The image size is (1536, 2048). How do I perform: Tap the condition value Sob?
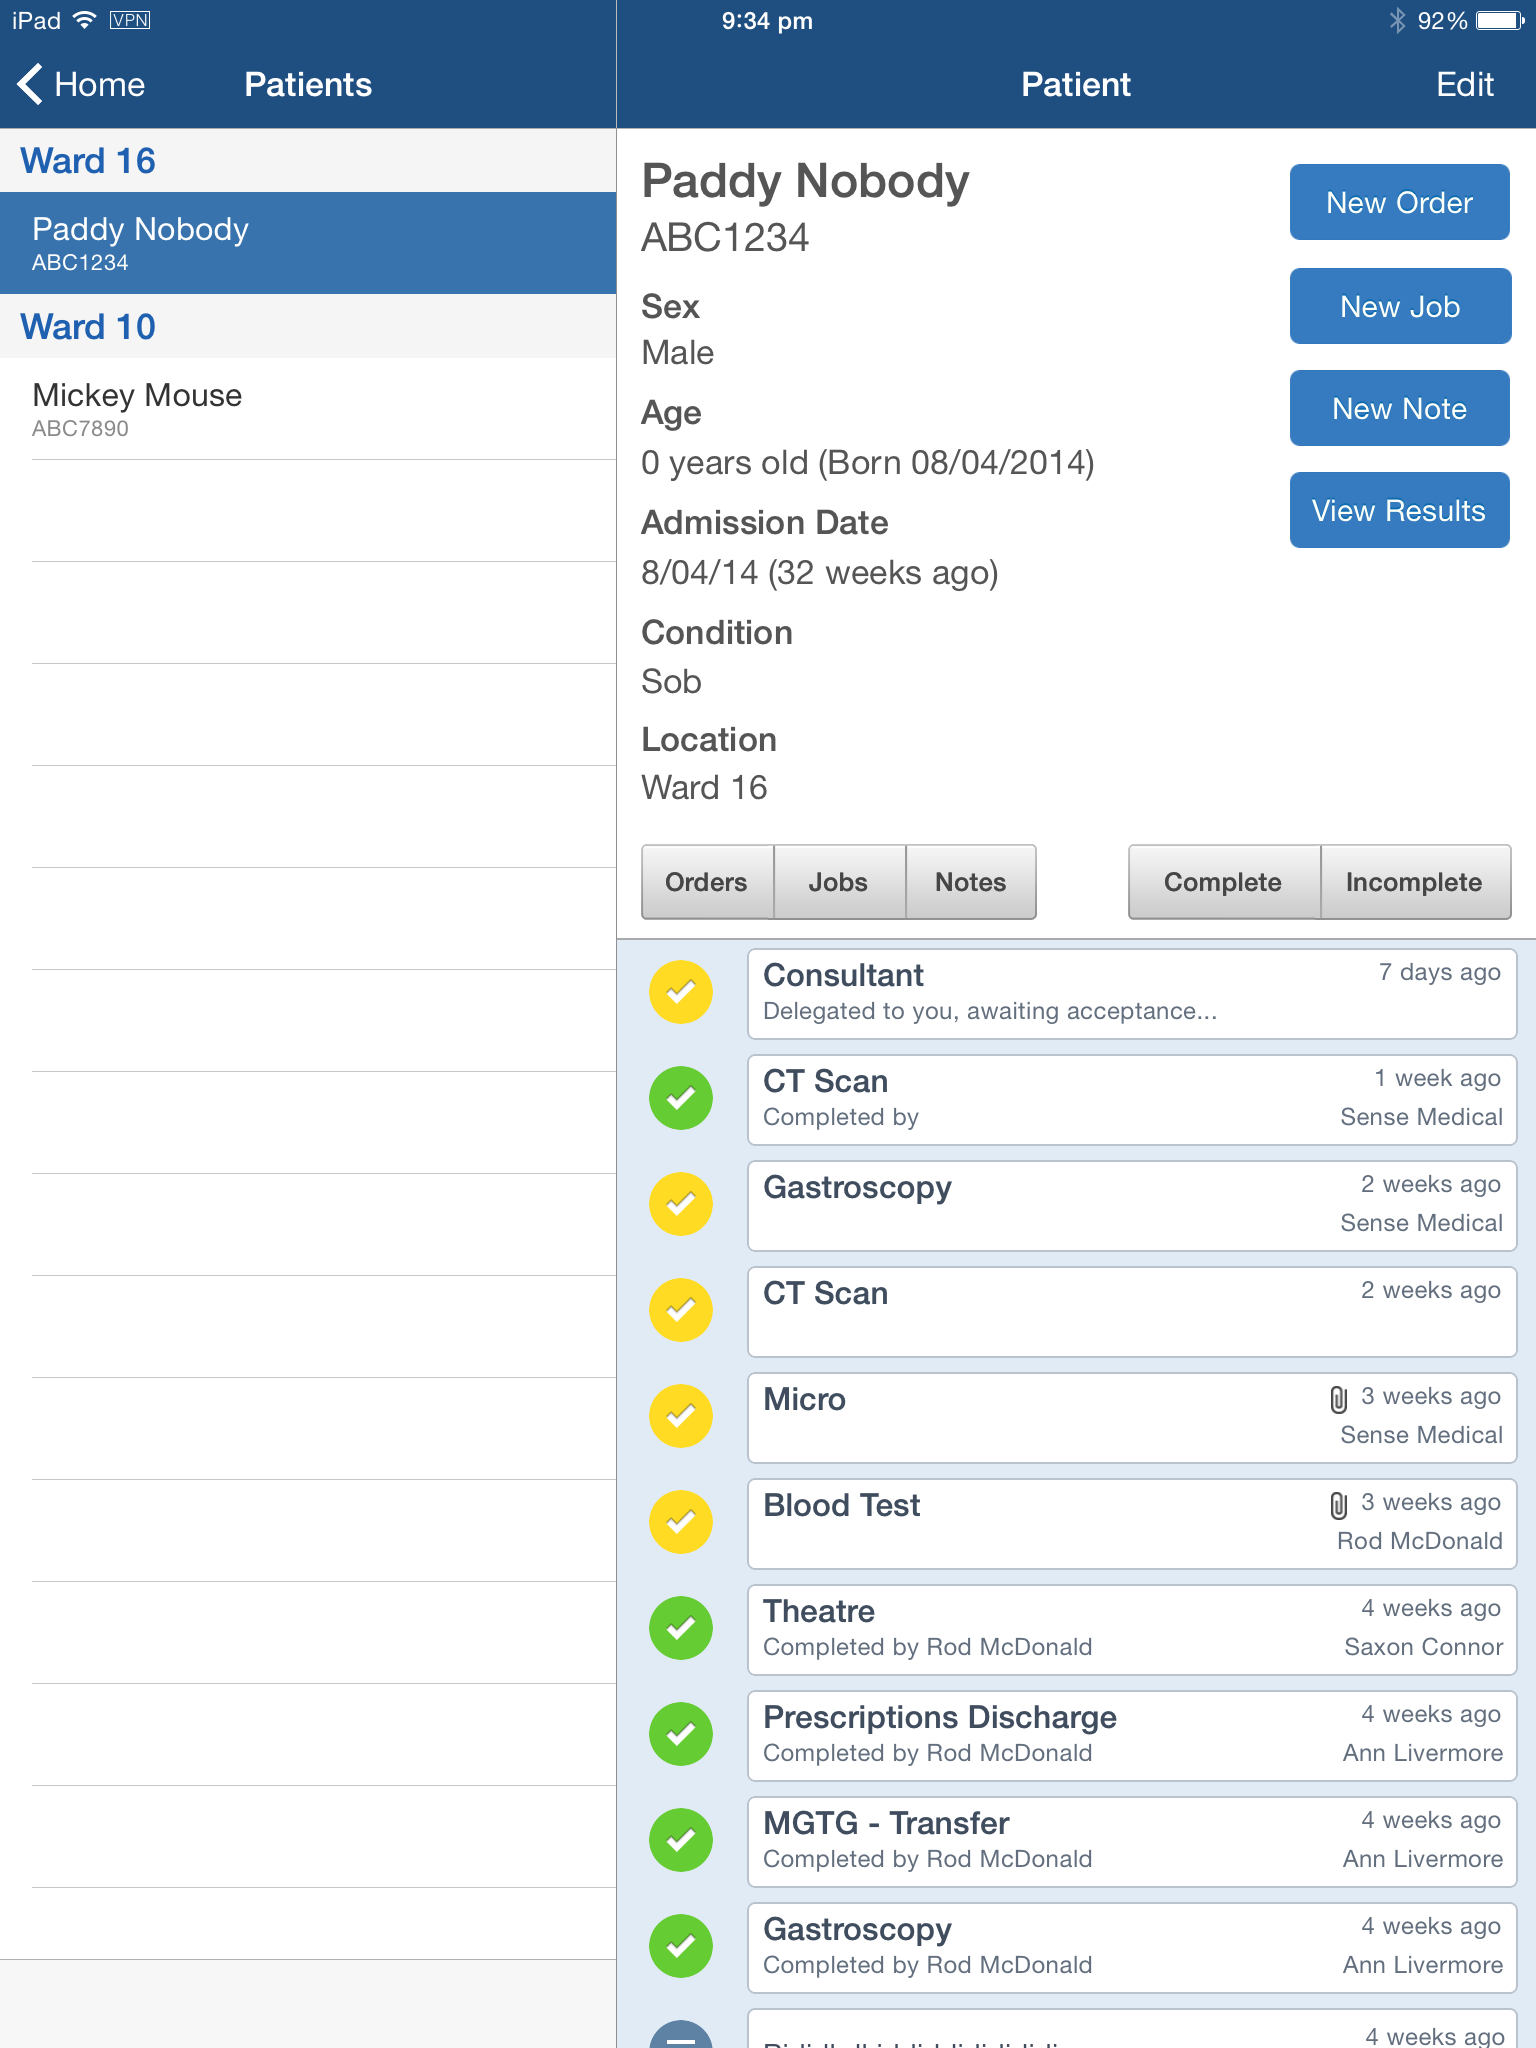671,682
